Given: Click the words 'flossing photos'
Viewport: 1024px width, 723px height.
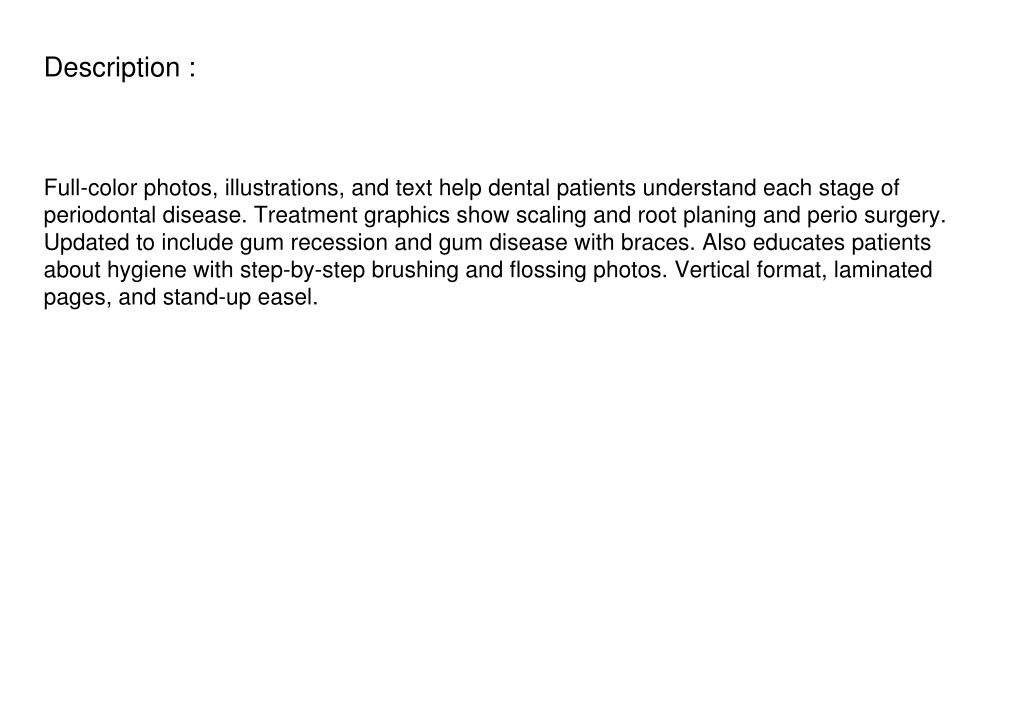Looking at the screenshot, I should point(586,270).
